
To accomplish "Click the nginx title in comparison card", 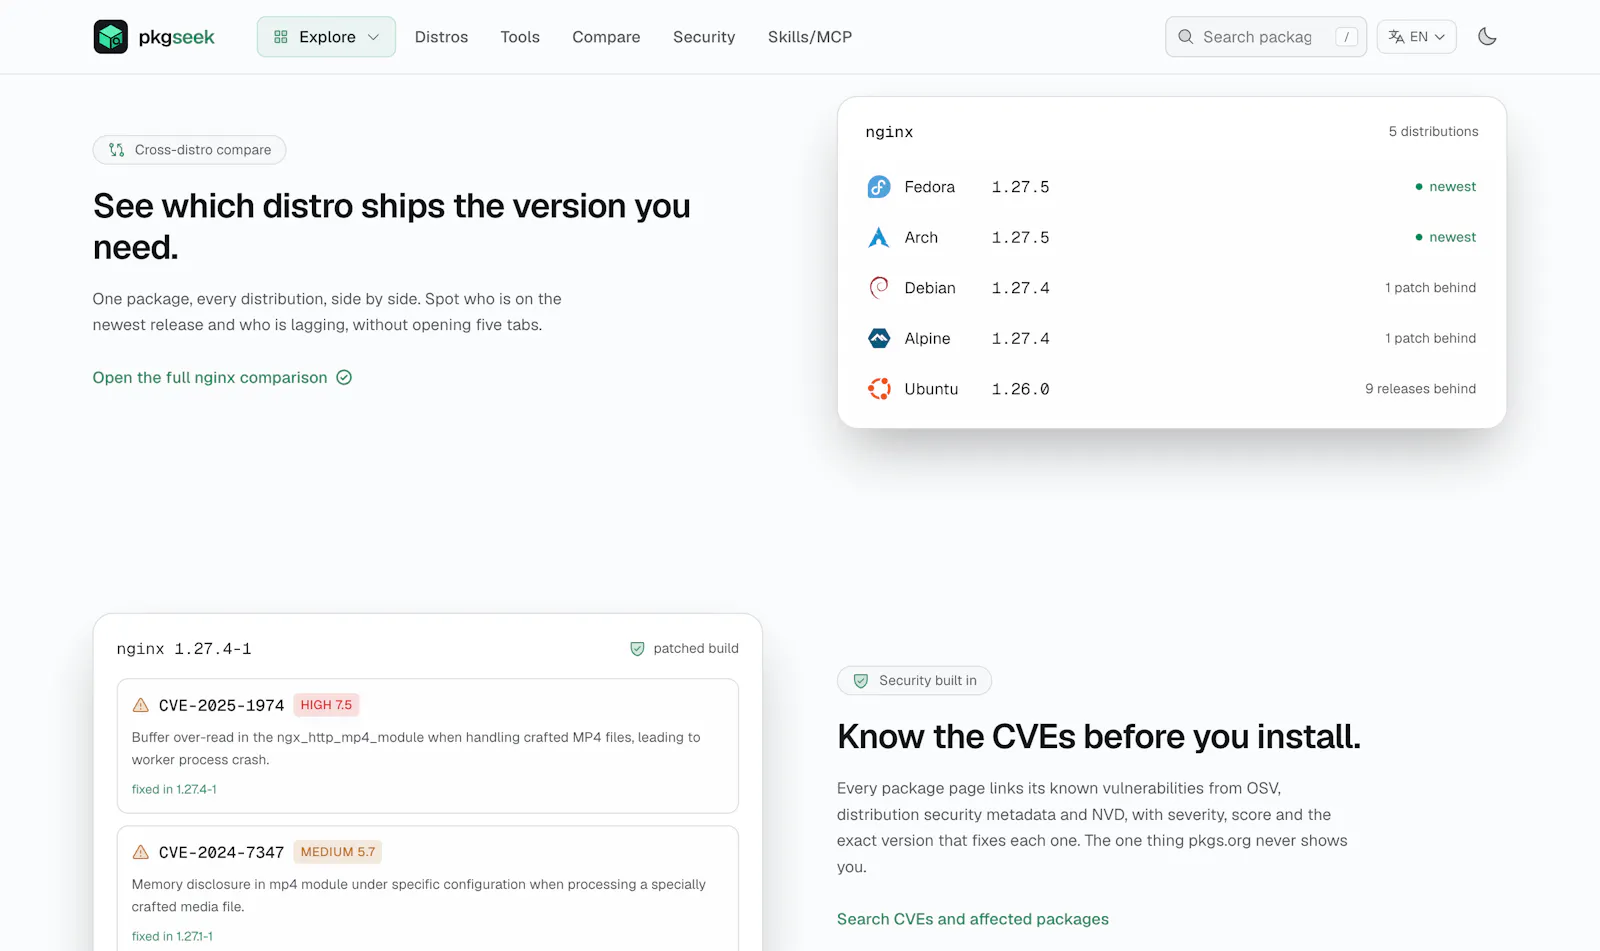I will 889,132.
